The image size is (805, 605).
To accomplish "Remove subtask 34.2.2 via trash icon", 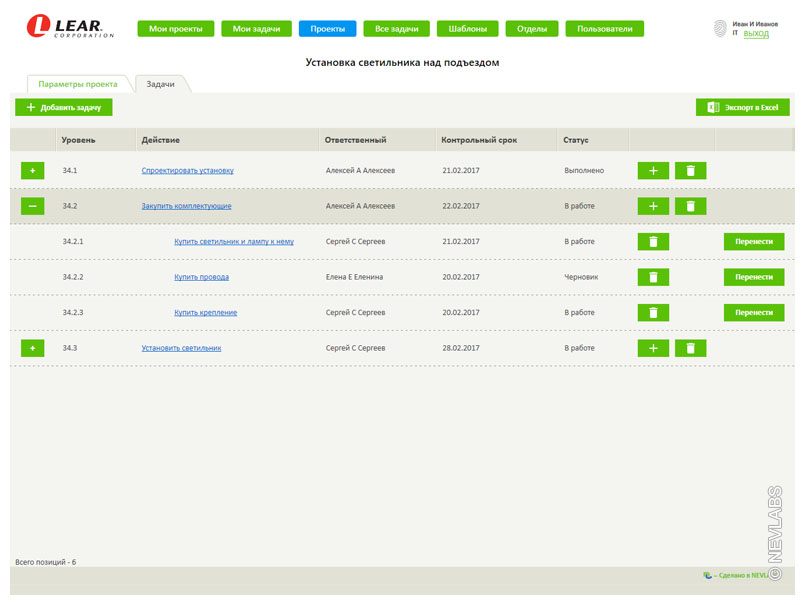I will [653, 277].
